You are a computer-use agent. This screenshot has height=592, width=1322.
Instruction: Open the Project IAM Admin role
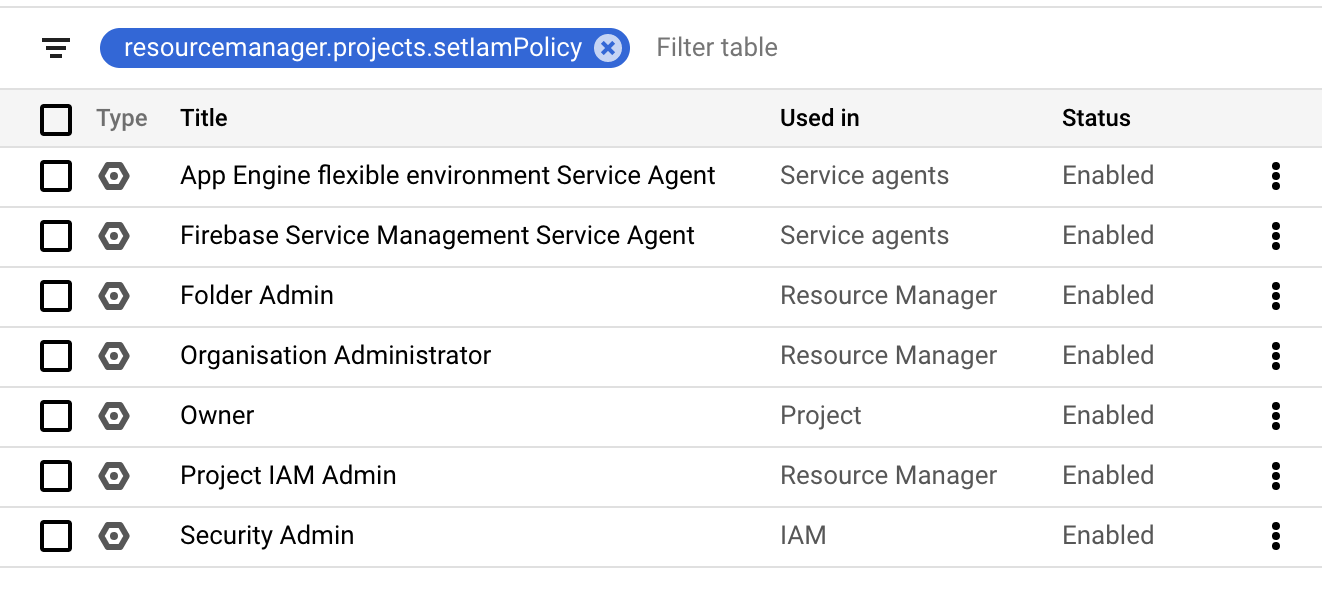pos(288,476)
